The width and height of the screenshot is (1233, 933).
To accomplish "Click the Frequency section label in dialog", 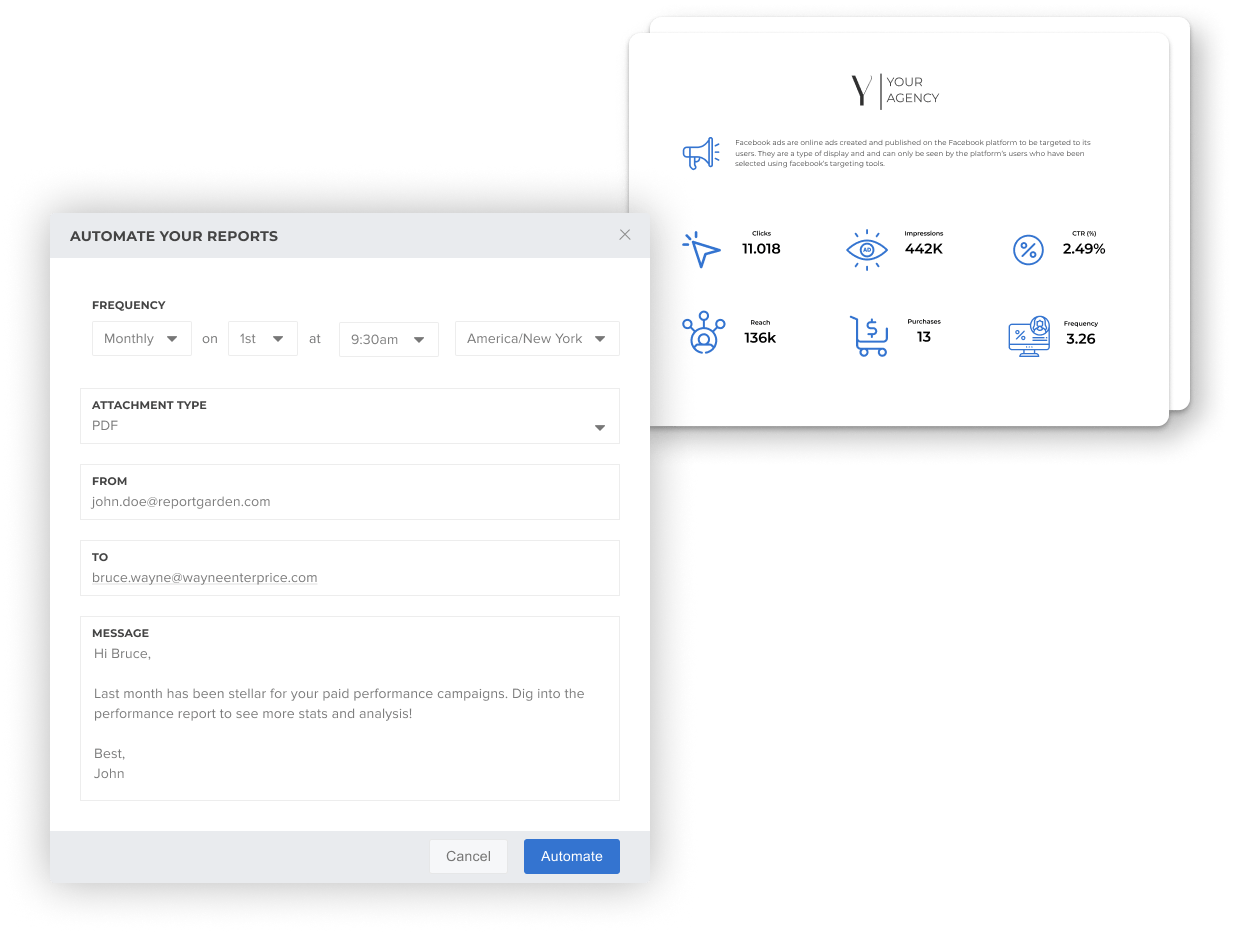I will point(129,305).
